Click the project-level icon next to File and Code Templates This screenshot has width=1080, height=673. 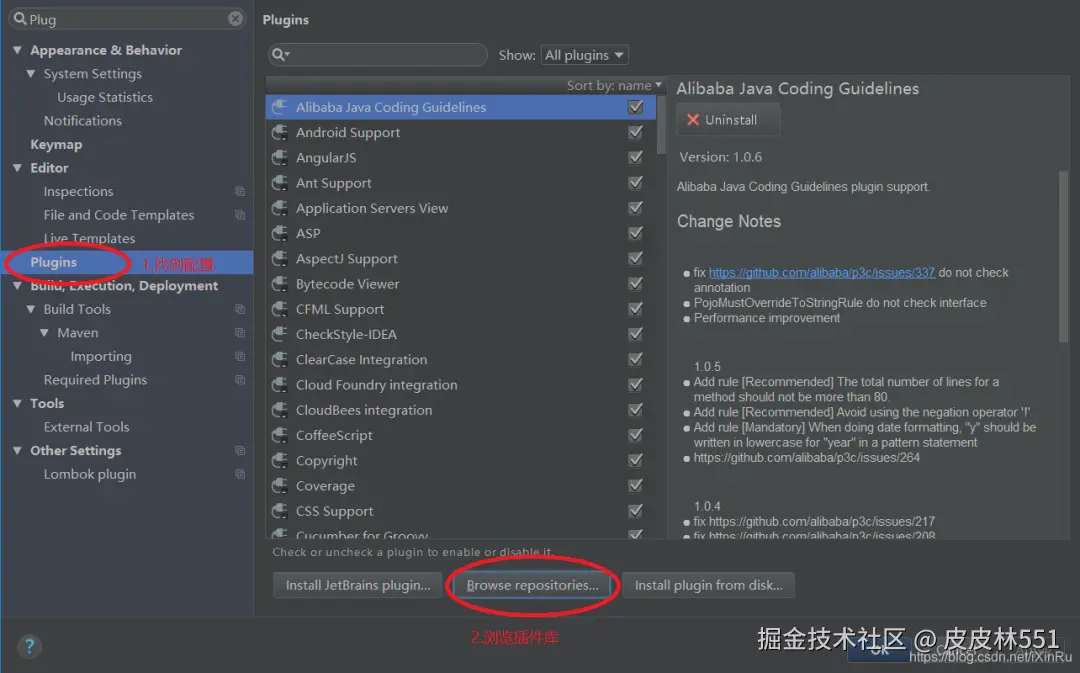coord(240,215)
